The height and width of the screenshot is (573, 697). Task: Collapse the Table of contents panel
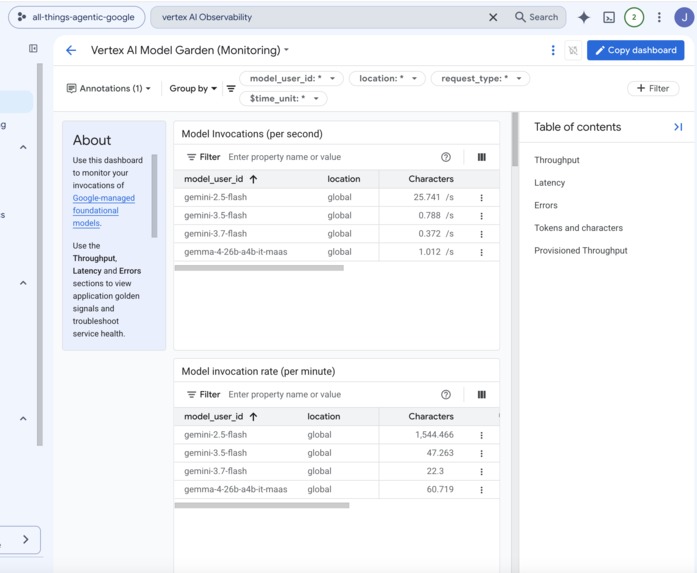point(678,127)
